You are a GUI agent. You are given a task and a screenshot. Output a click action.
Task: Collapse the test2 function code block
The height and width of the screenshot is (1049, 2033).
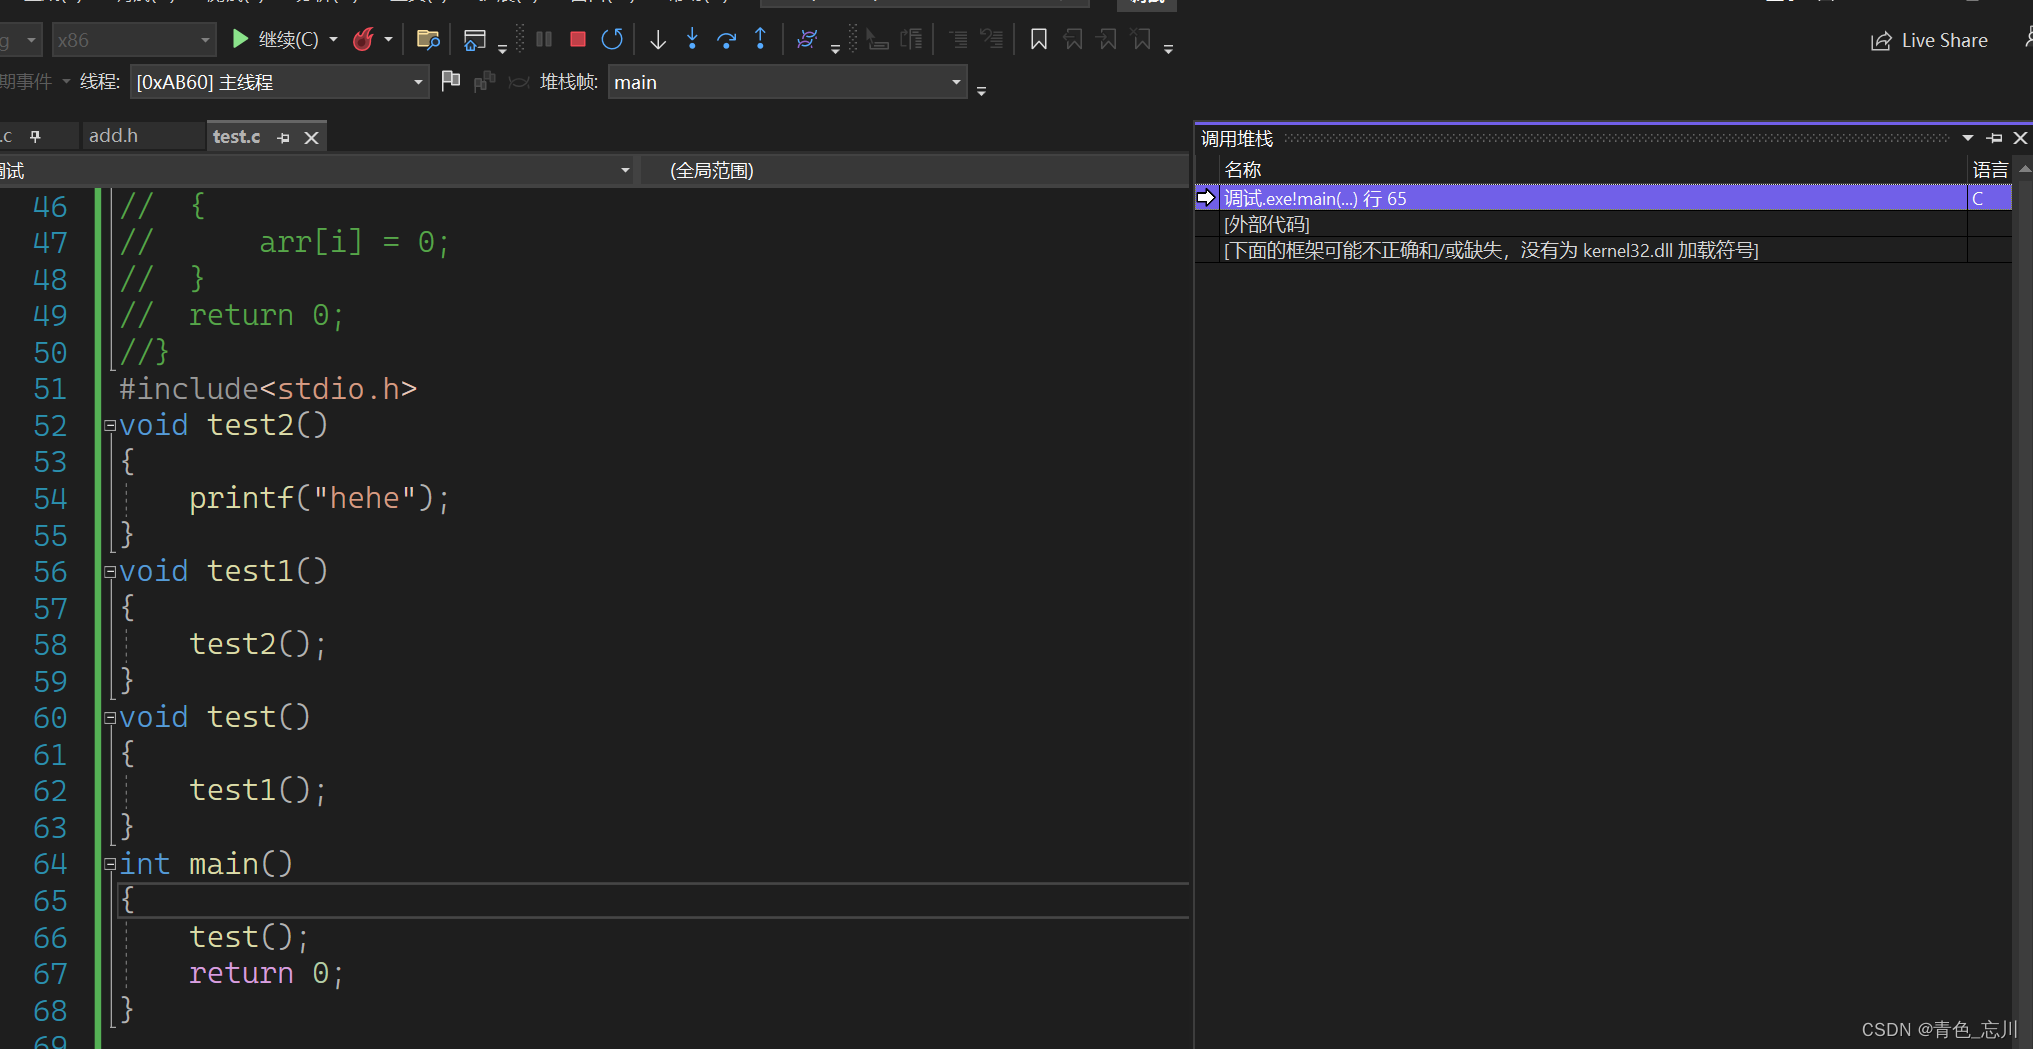tap(110, 426)
